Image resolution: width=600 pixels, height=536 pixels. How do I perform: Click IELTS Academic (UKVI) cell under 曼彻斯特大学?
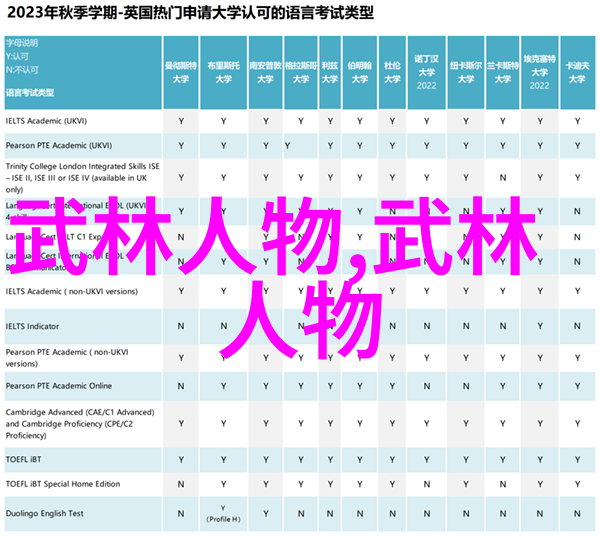tap(181, 121)
